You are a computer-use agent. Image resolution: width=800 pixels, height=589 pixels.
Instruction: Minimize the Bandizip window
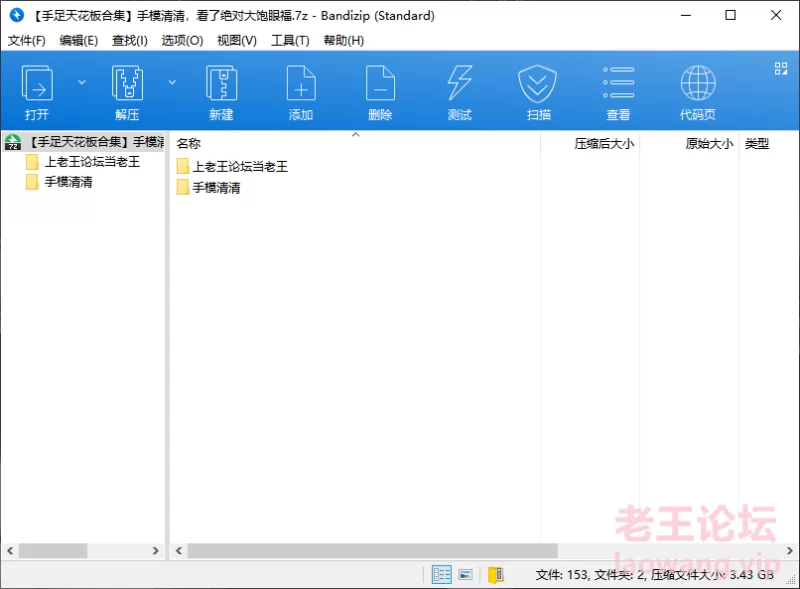point(686,15)
